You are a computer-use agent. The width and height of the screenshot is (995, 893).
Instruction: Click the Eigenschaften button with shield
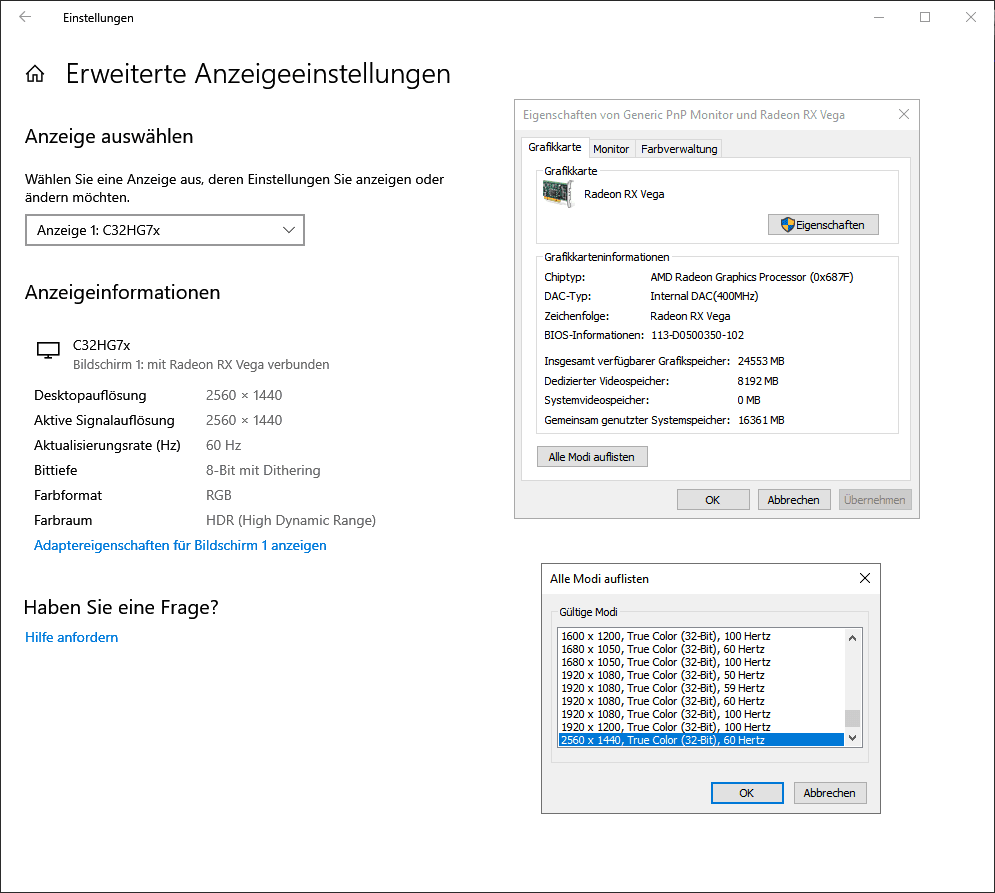click(823, 225)
